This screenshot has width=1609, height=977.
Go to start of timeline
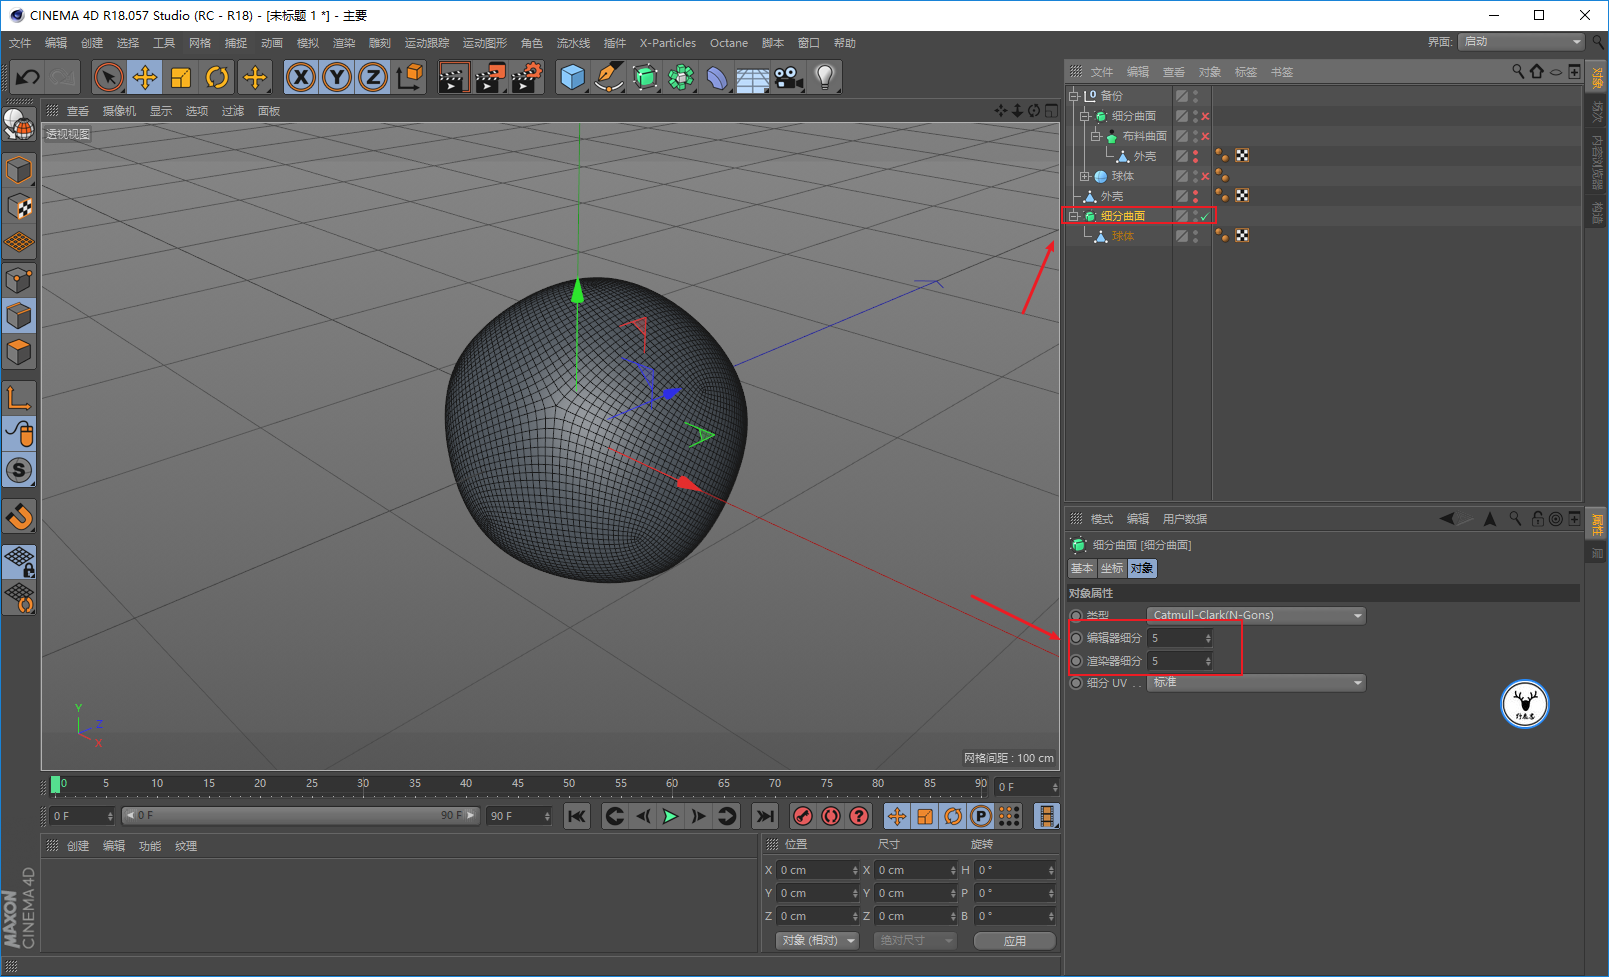pyautogui.click(x=577, y=816)
